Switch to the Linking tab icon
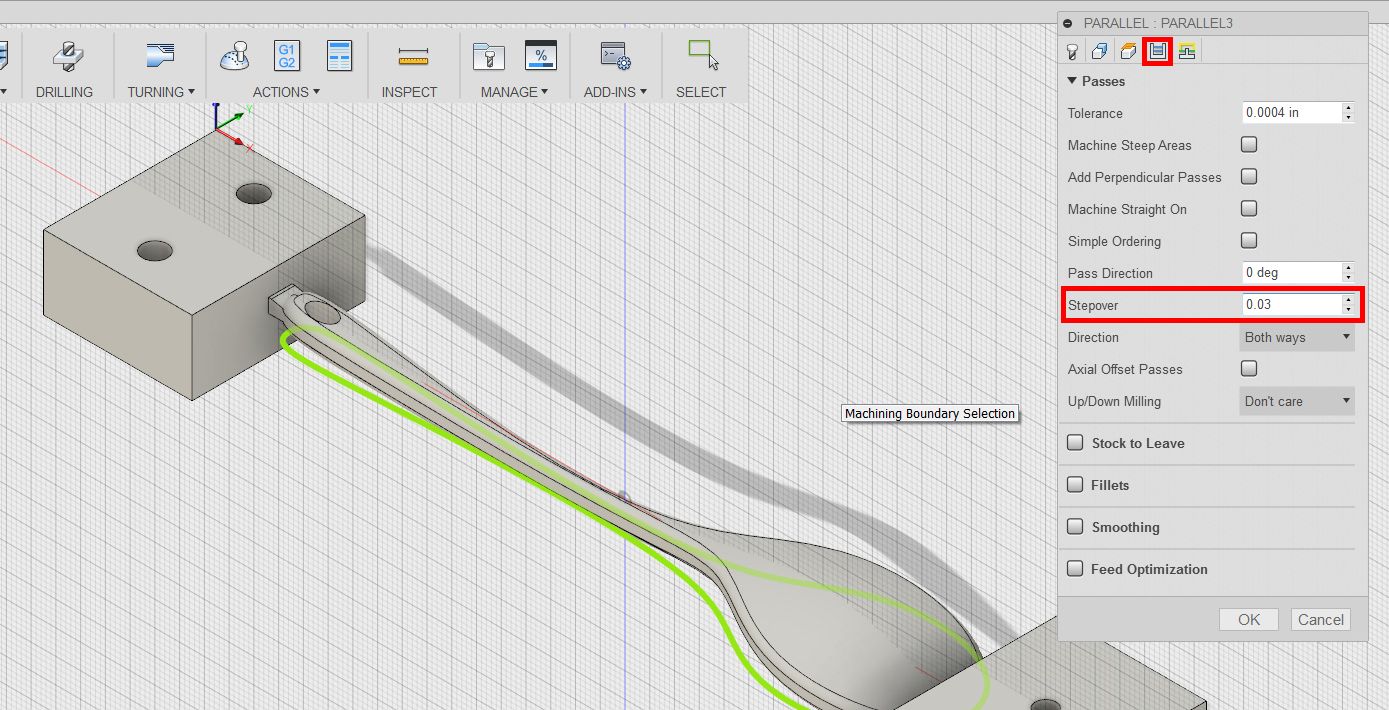Viewport: 1389px width, 710px height. pos(1187,51)
